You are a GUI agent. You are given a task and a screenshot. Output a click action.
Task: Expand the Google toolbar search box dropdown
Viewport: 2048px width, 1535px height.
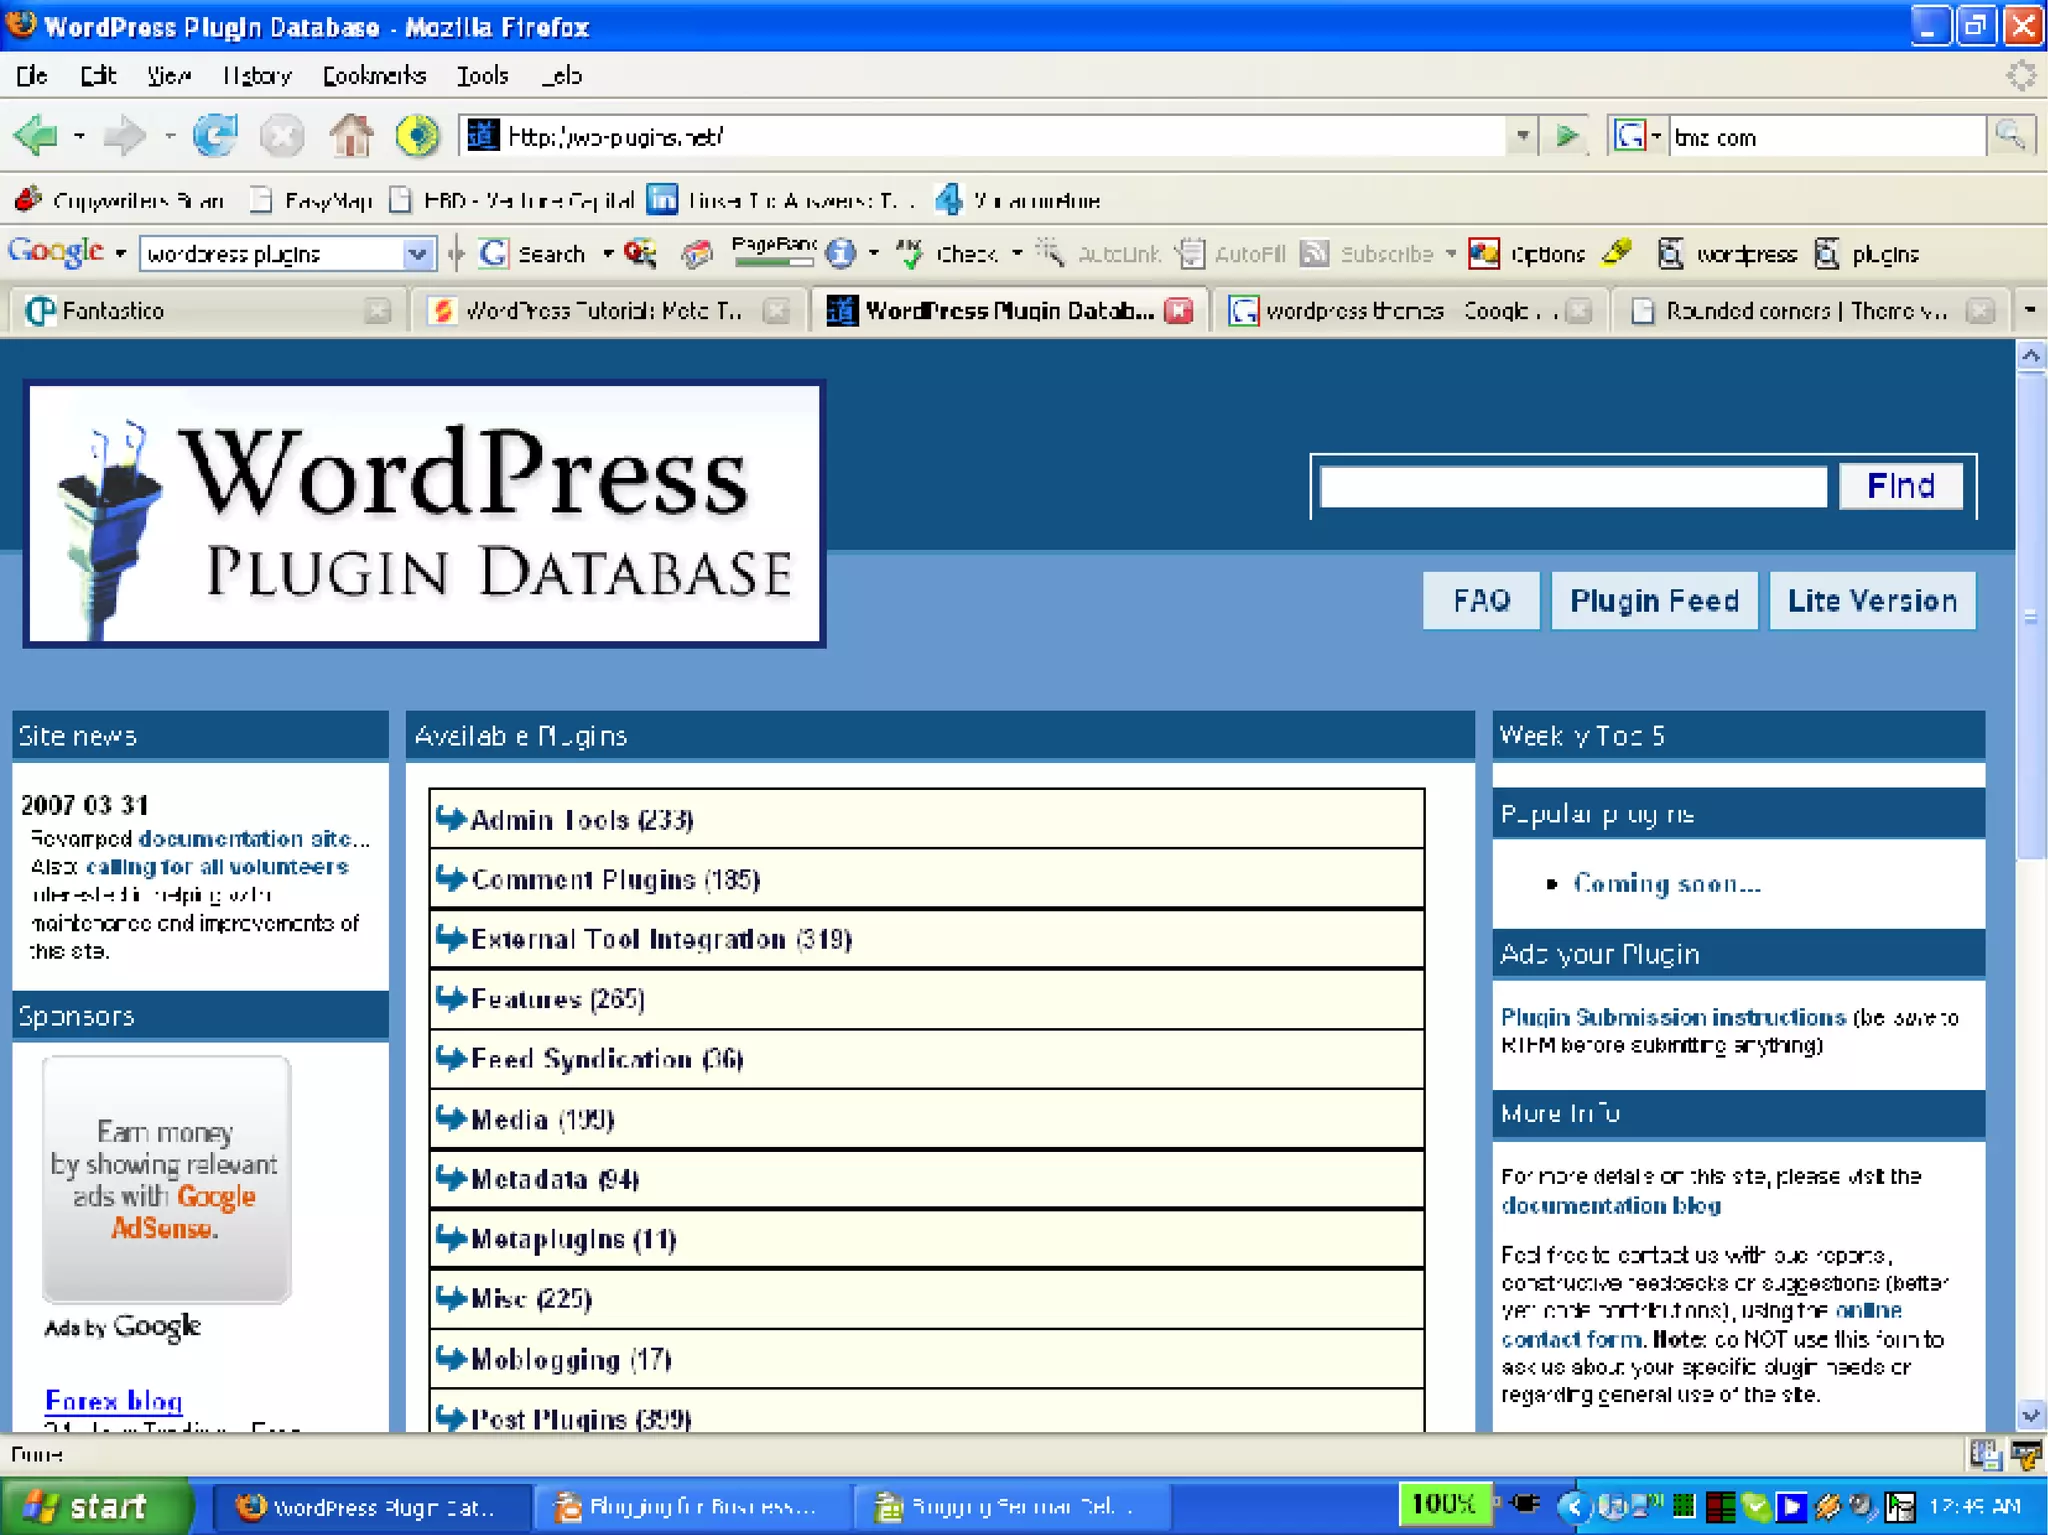pos(418,254)
